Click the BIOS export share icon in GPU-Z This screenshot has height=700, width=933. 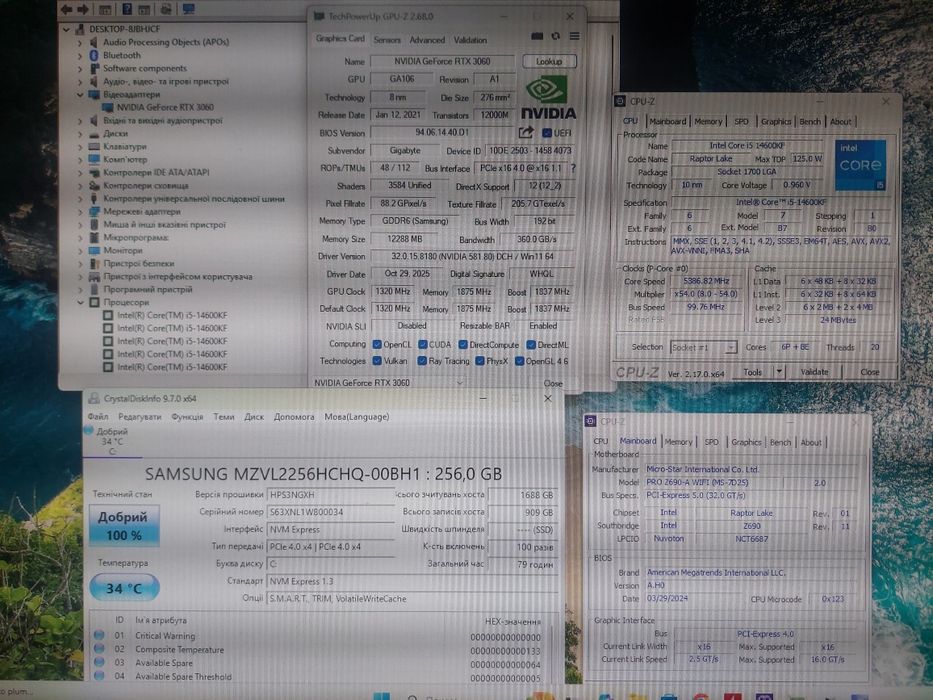[x=526, y=132]
